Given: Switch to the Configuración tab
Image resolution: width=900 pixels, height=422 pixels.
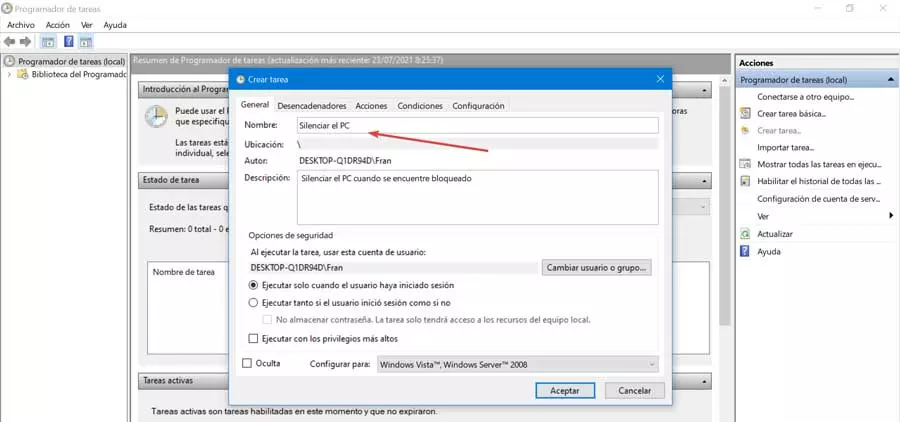Looking at the screenshot, I should tap(478, 106).
